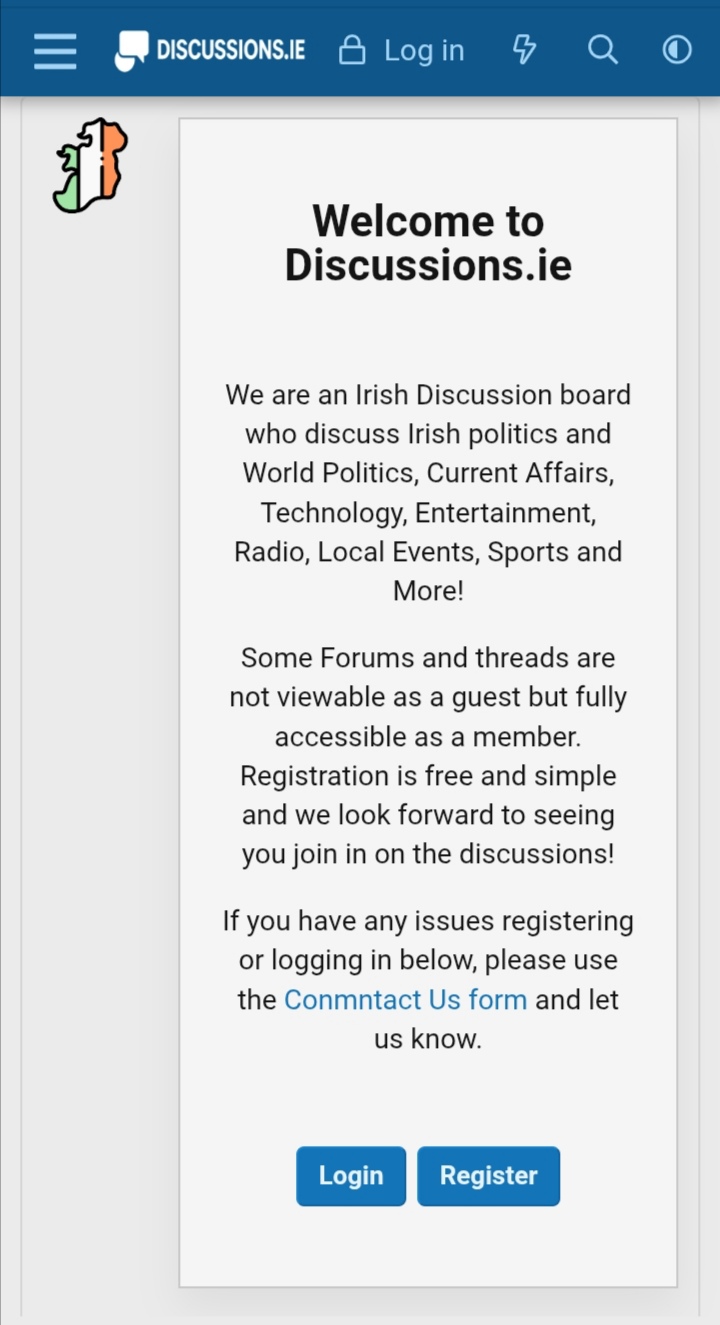This screenshot has width=720, height=1325.
Task: Open What's New lightning bolt icon
Action: 524,49
